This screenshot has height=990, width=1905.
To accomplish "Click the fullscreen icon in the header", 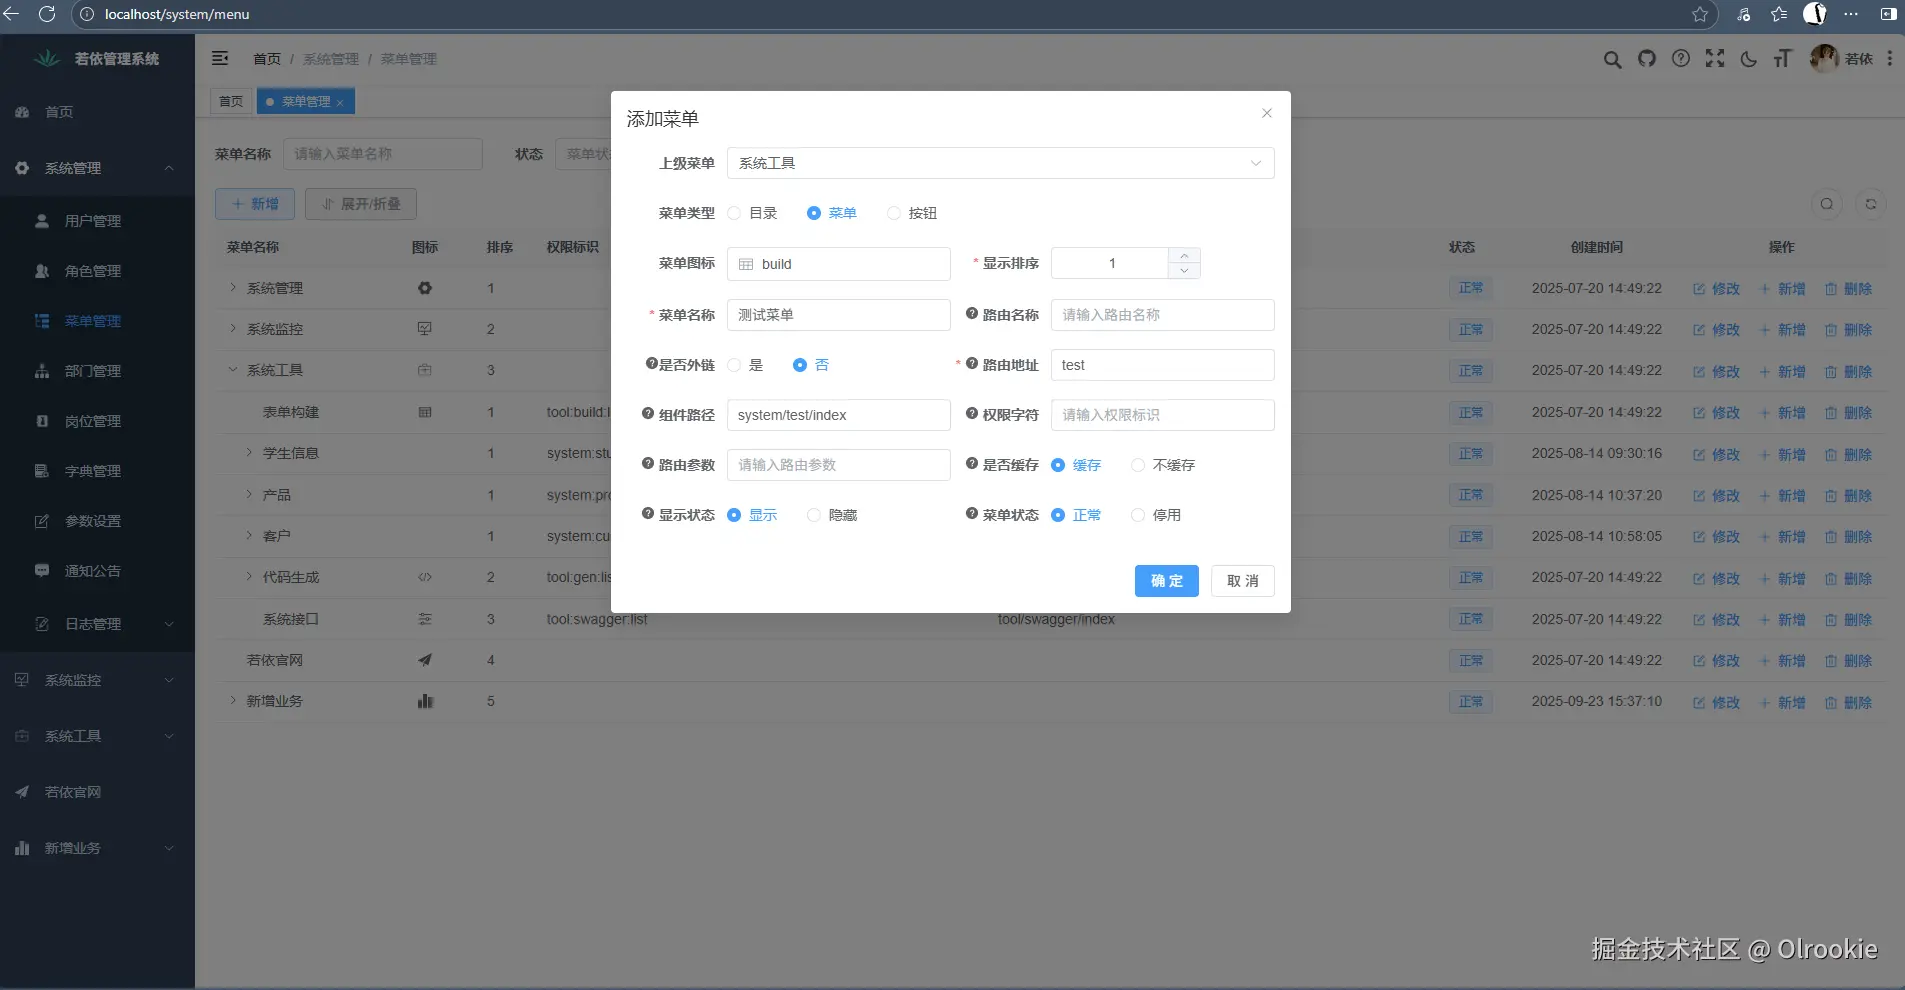I will [1715, 59].
